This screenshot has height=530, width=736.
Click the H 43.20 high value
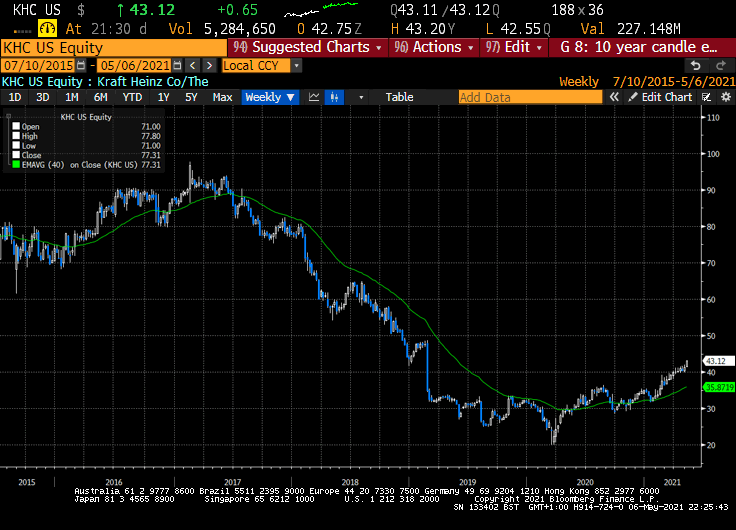pos(422,29)
